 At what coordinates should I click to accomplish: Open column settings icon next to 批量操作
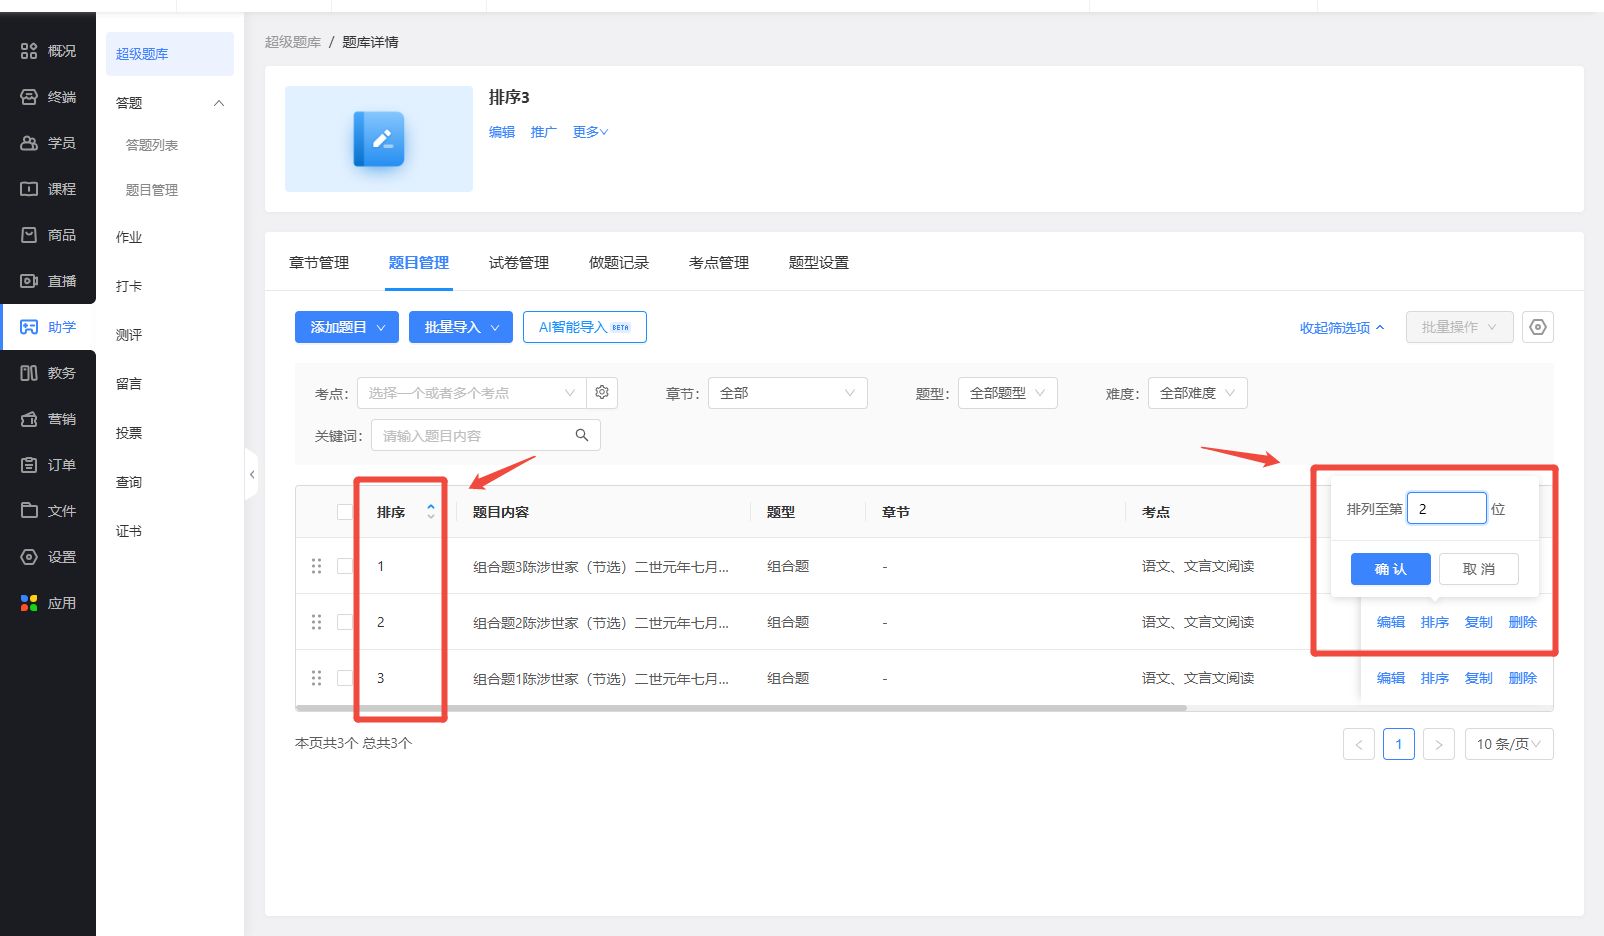(1538, 327)
